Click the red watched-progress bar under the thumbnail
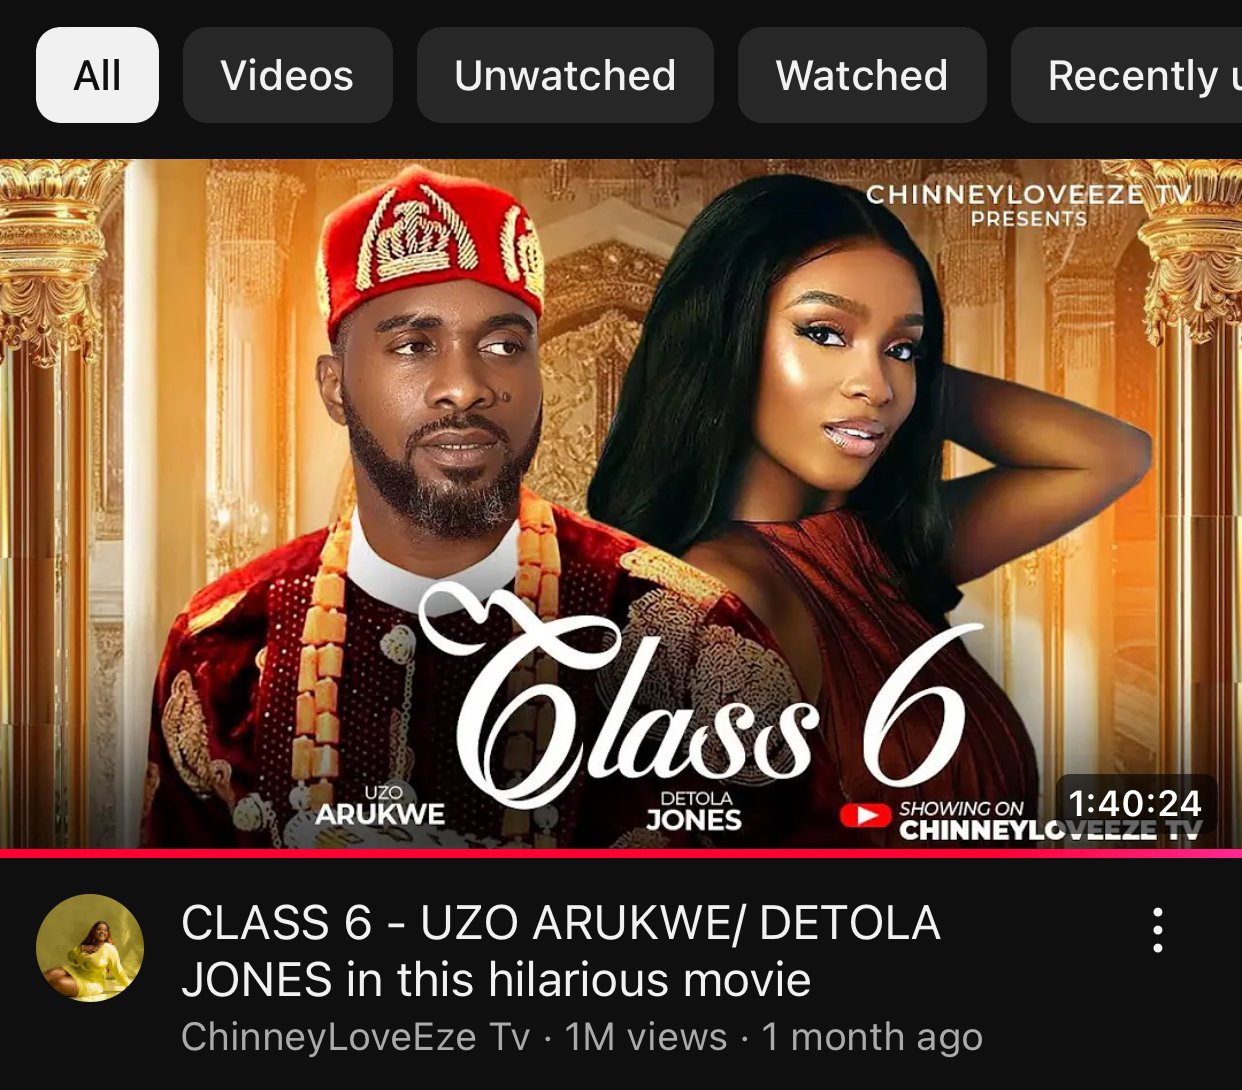The width and height of the screenshot is (1242, 1090). tap(621, 853)
